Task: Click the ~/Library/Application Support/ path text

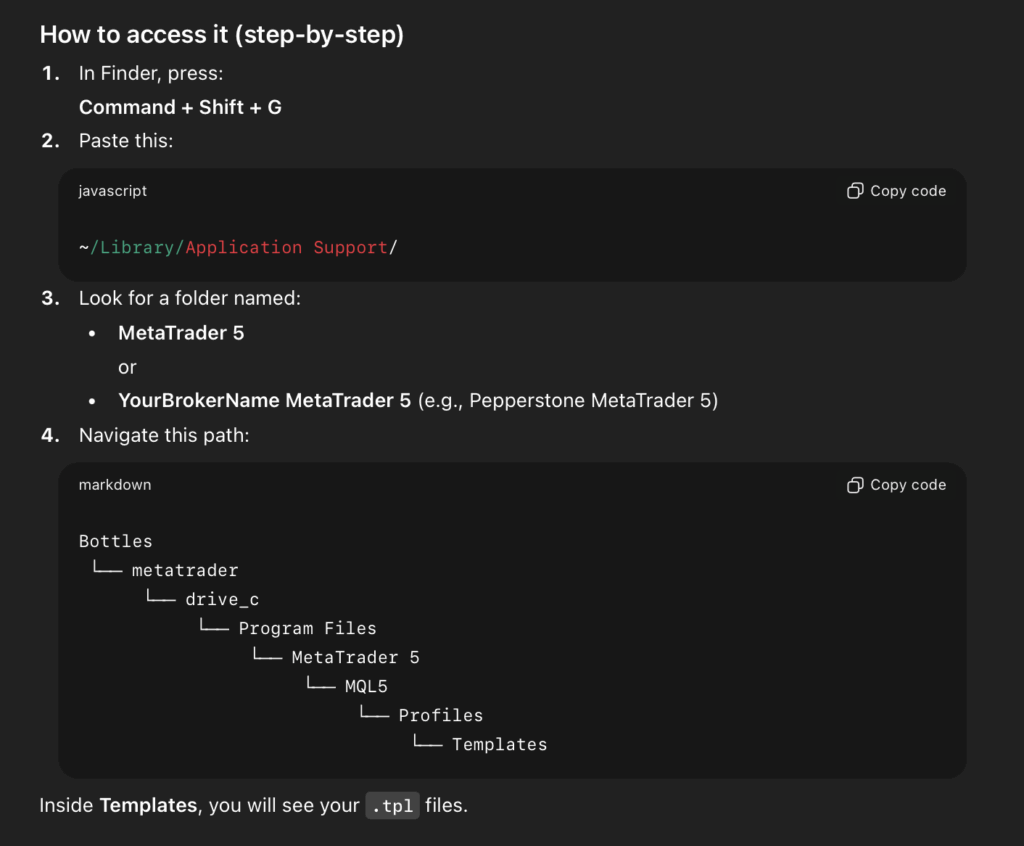Action: pos(238,247)
